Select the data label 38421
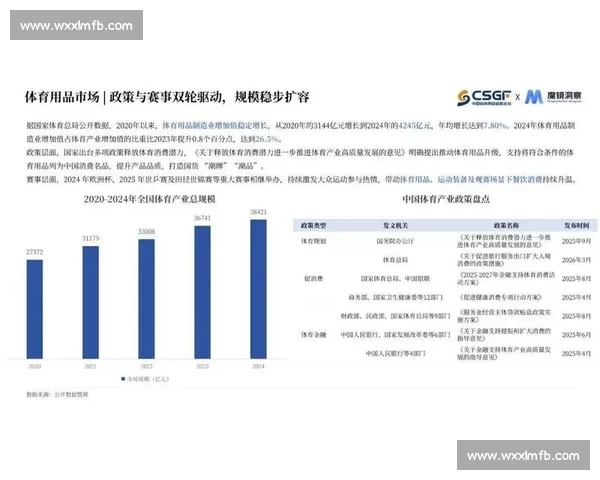The width and height of the screenshot is (600, 480). coord(258,212)
